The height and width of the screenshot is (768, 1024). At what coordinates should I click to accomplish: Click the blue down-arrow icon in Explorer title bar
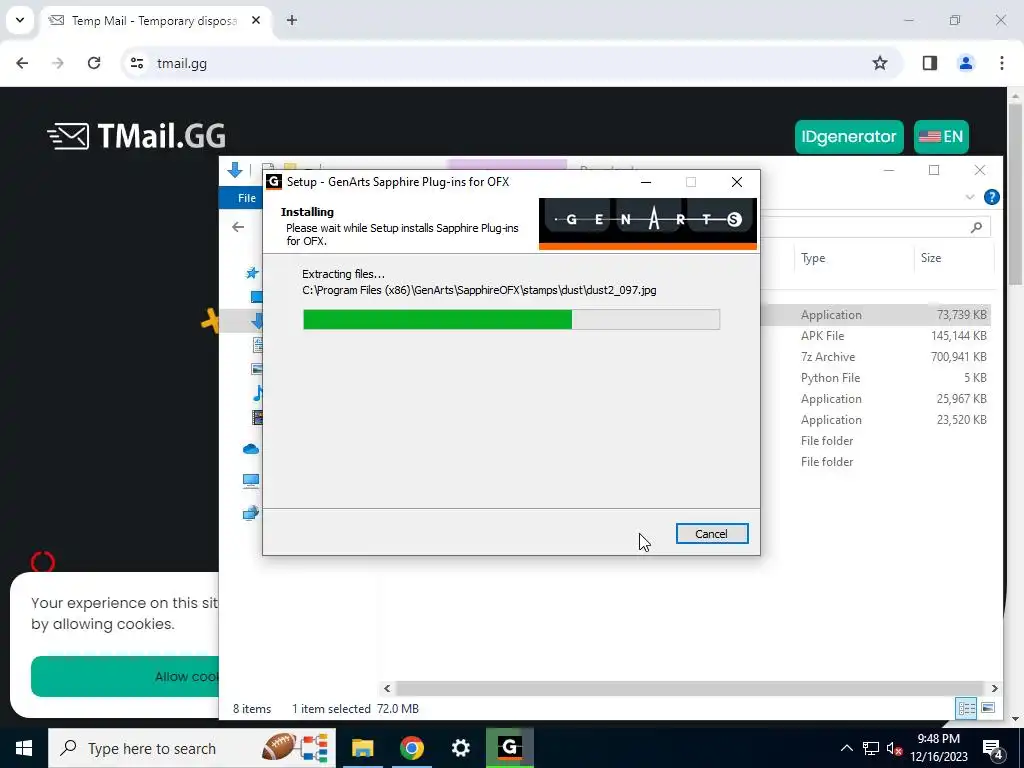click(x=235, y=170)
